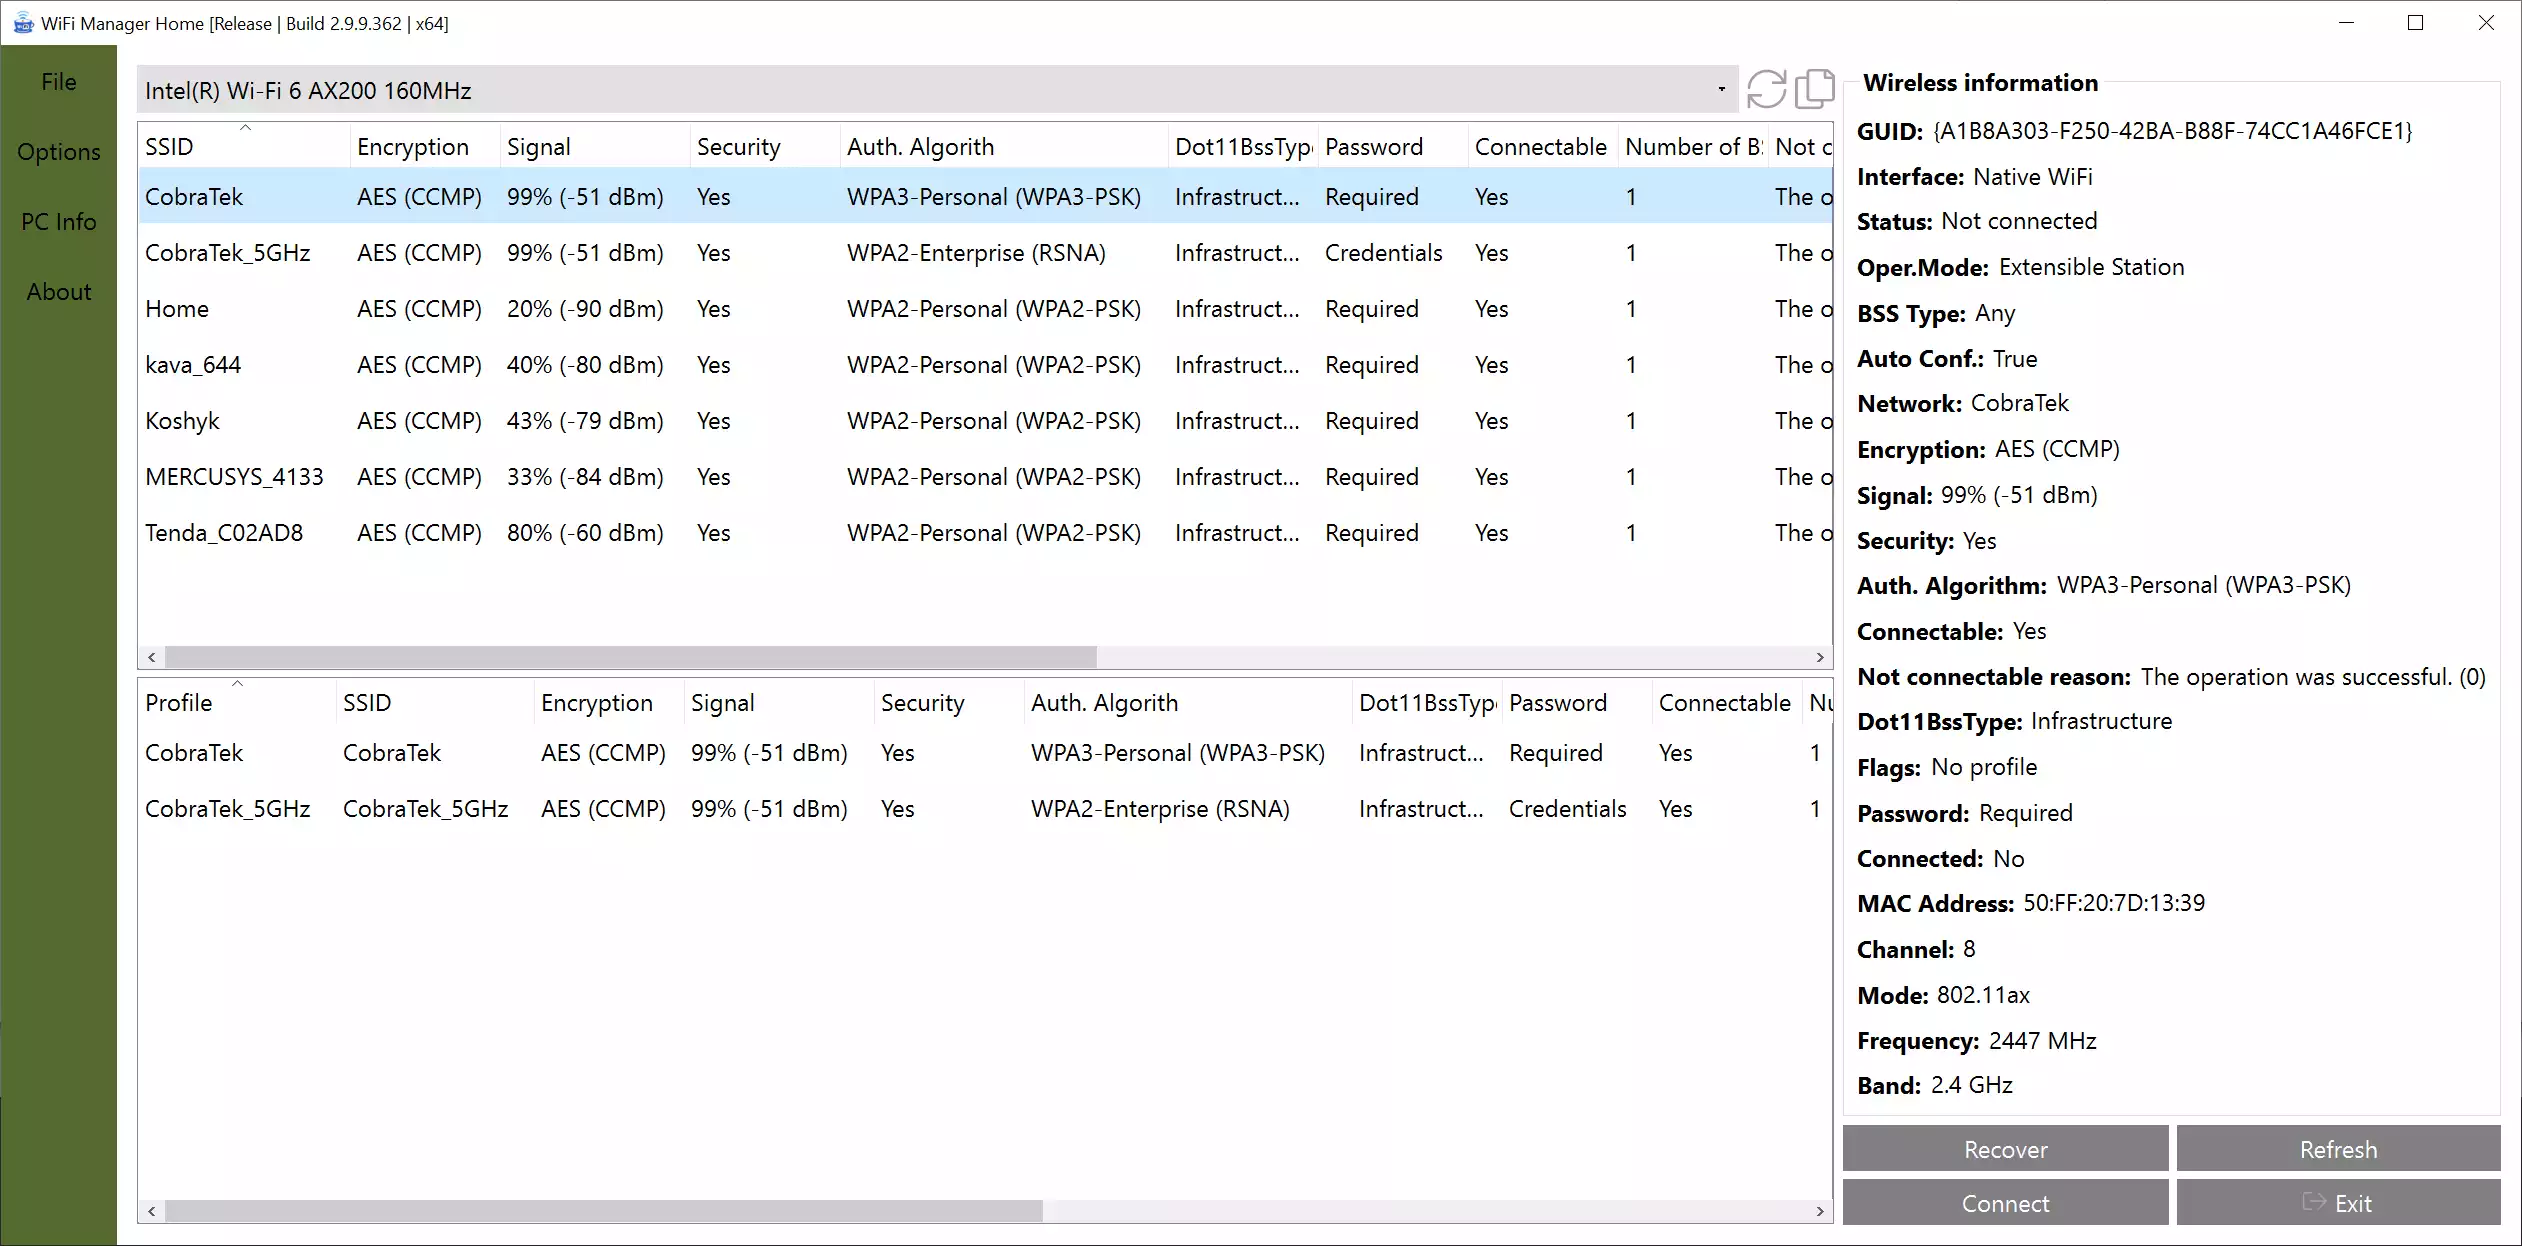2522x1246 pixels.
Task: Click the 80% (-60 dBm) signal cell
Action: (x=585, y=533)
